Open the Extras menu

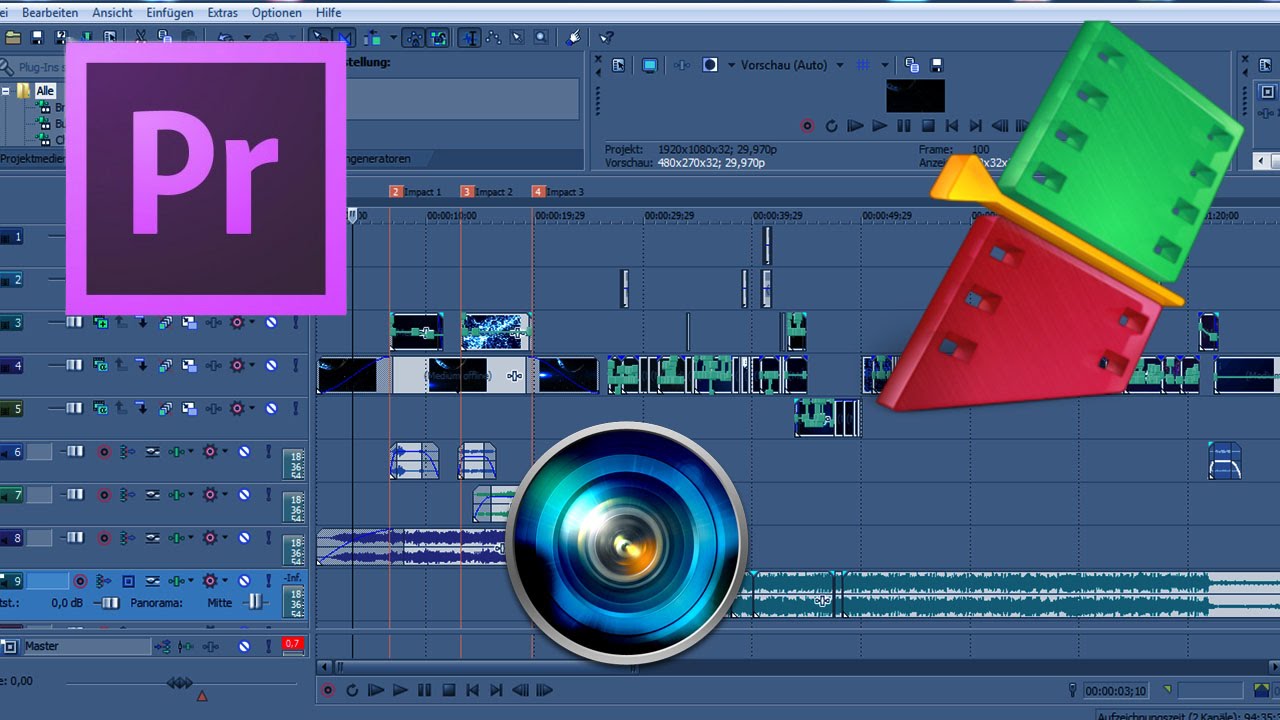(x=222, y=13)
